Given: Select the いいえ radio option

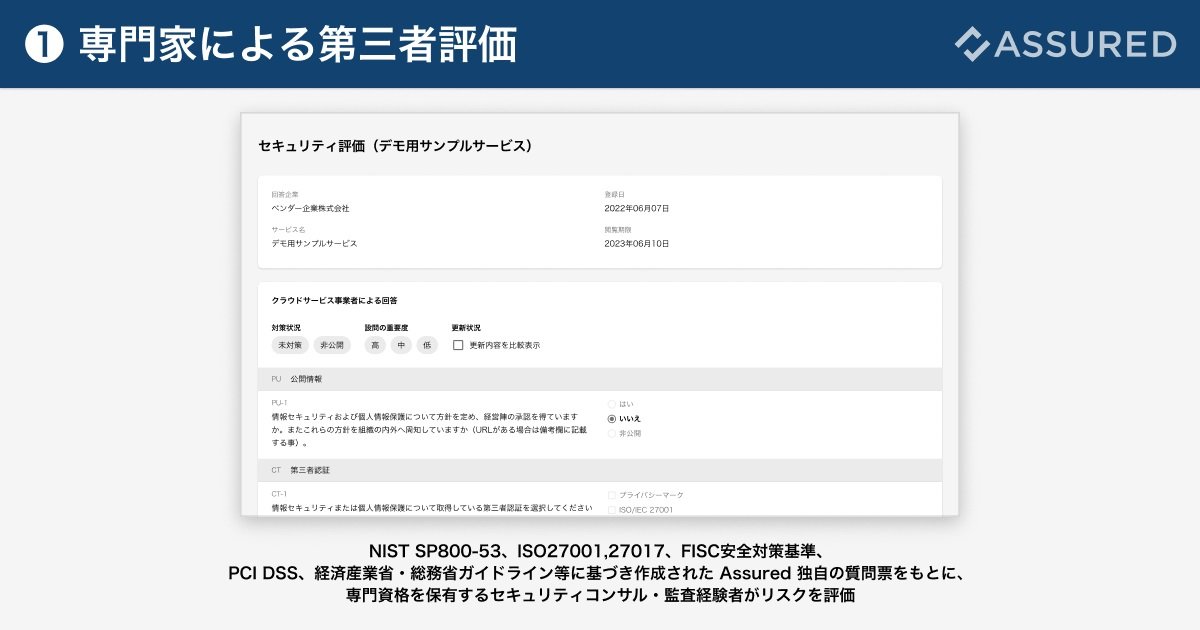Looking at the screenshot, I should pyautogui.click(x=612, y=418).
